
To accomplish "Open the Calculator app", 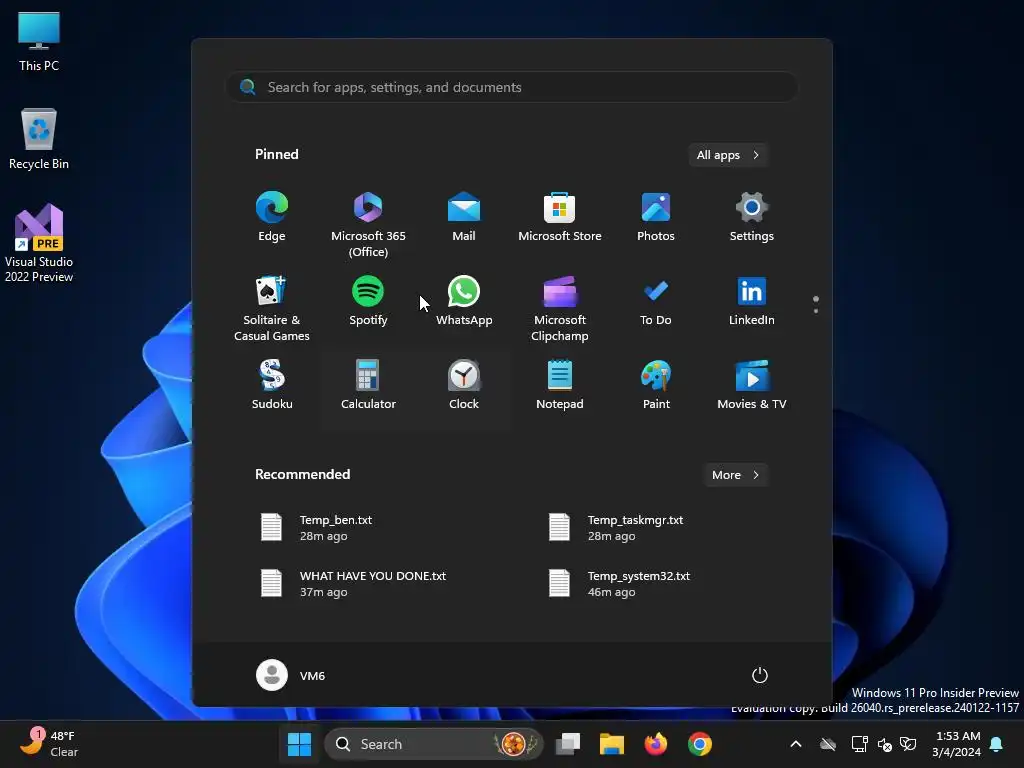I will [368, 385].
